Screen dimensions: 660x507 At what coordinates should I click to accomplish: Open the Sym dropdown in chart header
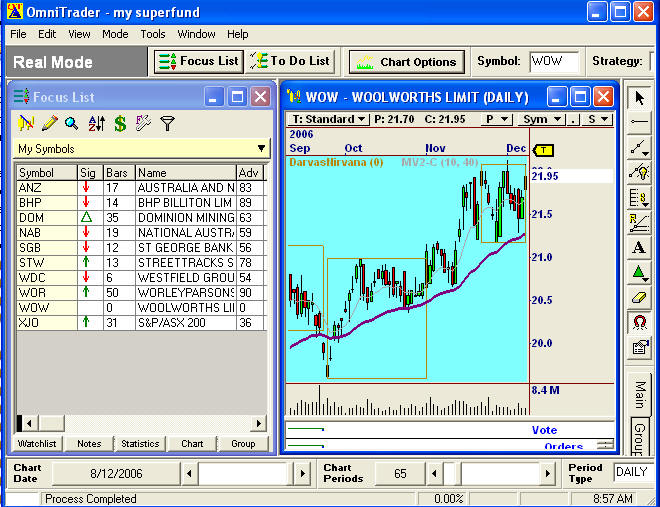click(541, 119)
